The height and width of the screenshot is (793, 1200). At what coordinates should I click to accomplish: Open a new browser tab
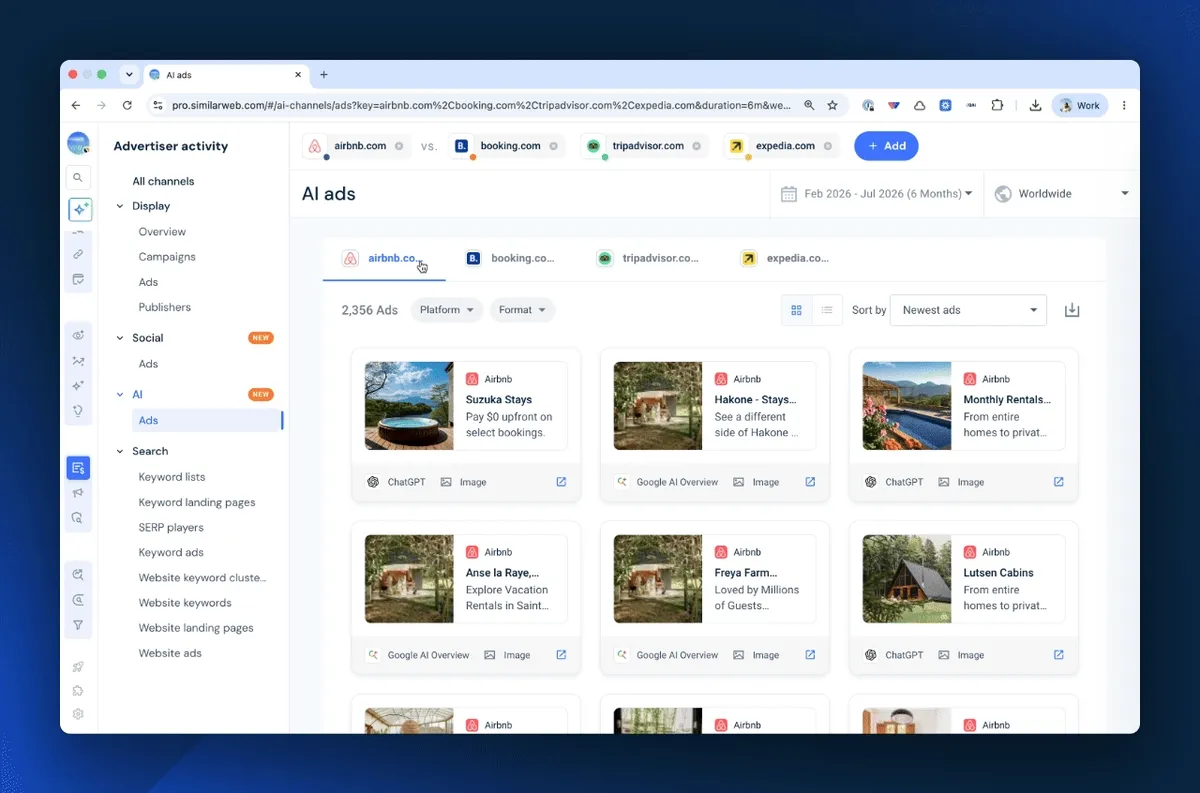[324, 75]
